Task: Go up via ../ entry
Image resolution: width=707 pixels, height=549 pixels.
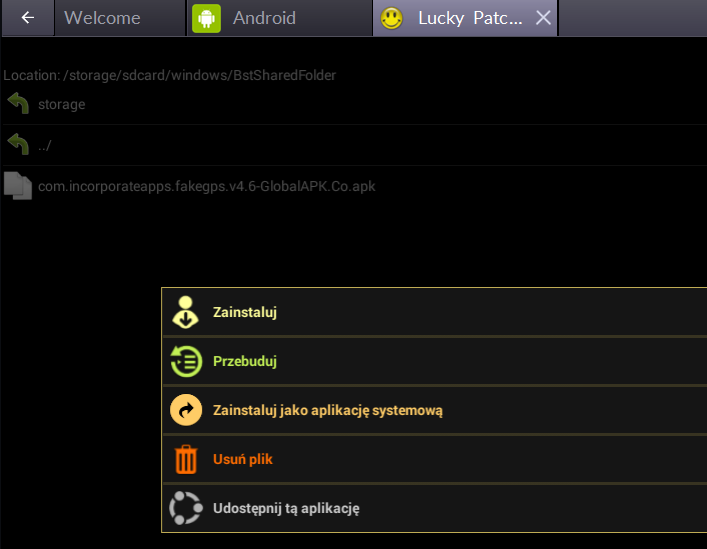Action: (x=354, y=145)
